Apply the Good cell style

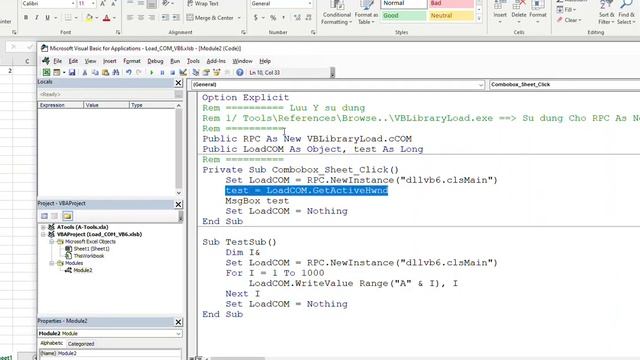tap(404, 16)
